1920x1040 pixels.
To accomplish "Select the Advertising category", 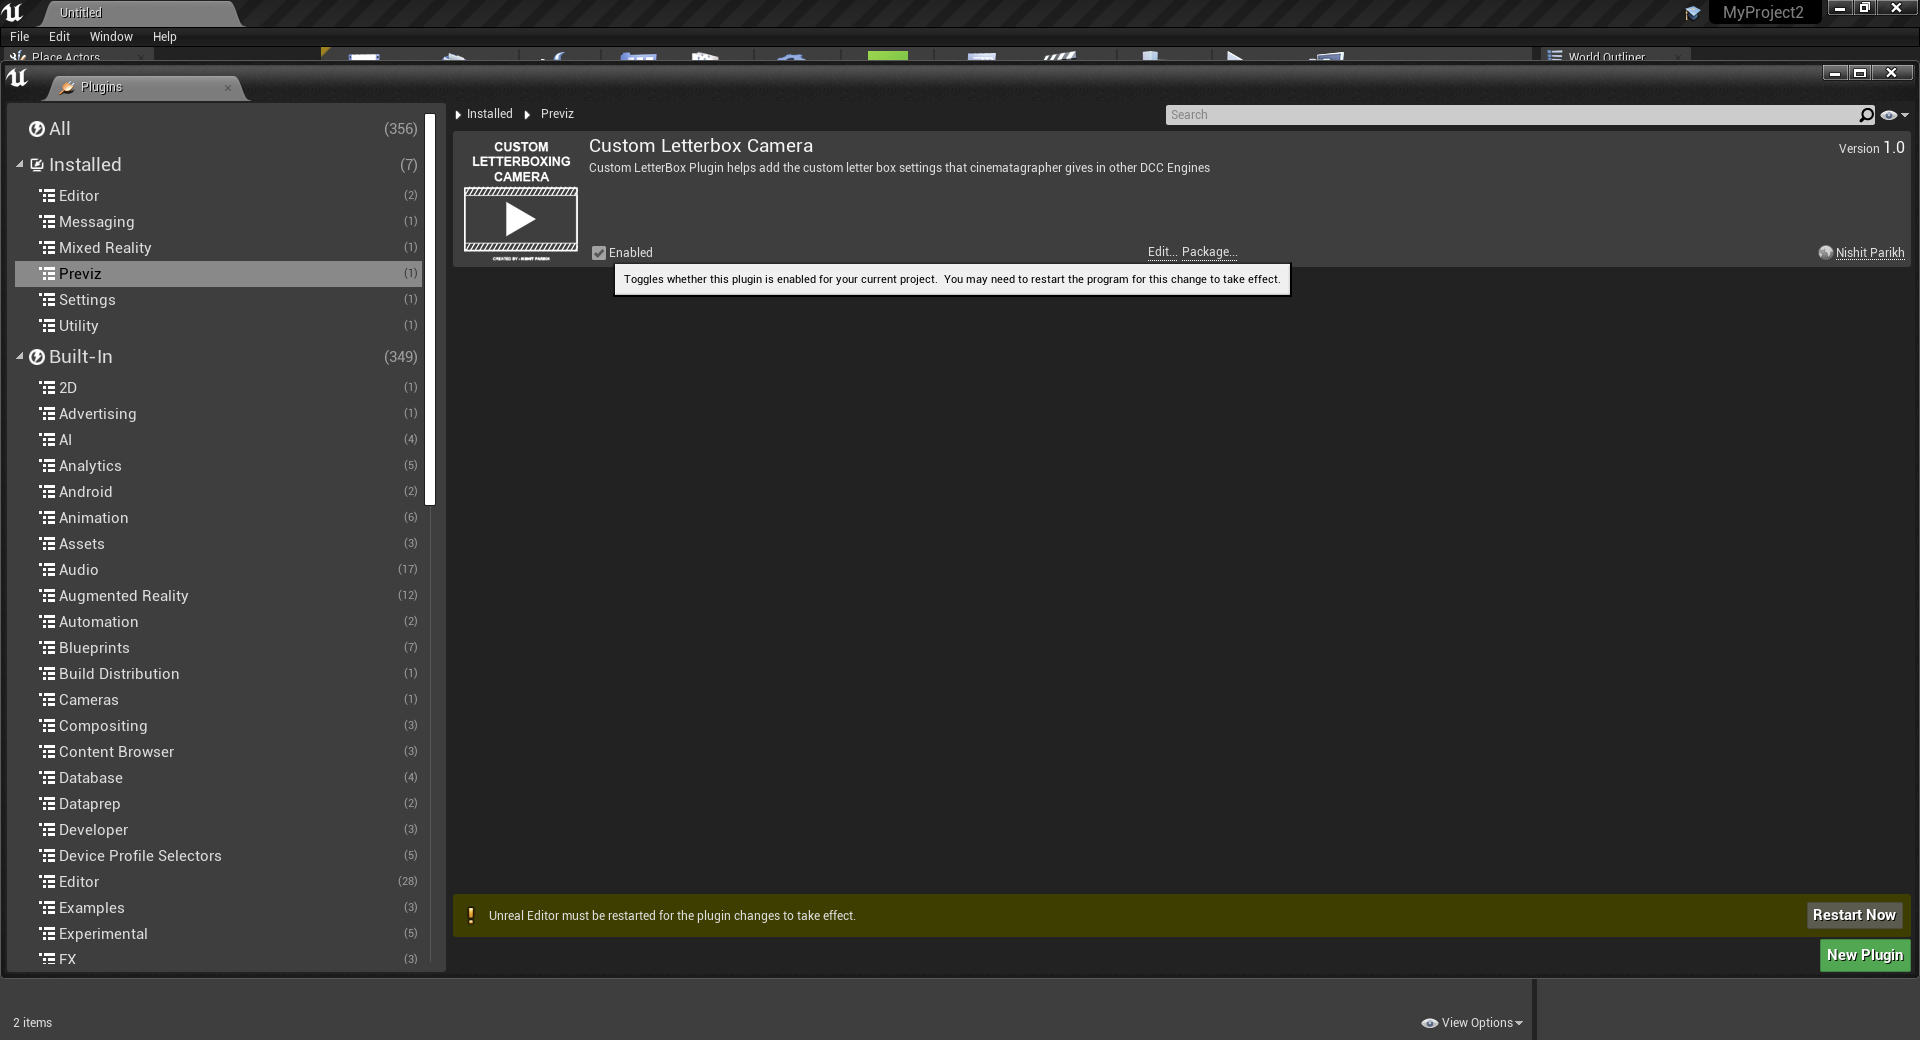I will (218, 414).
